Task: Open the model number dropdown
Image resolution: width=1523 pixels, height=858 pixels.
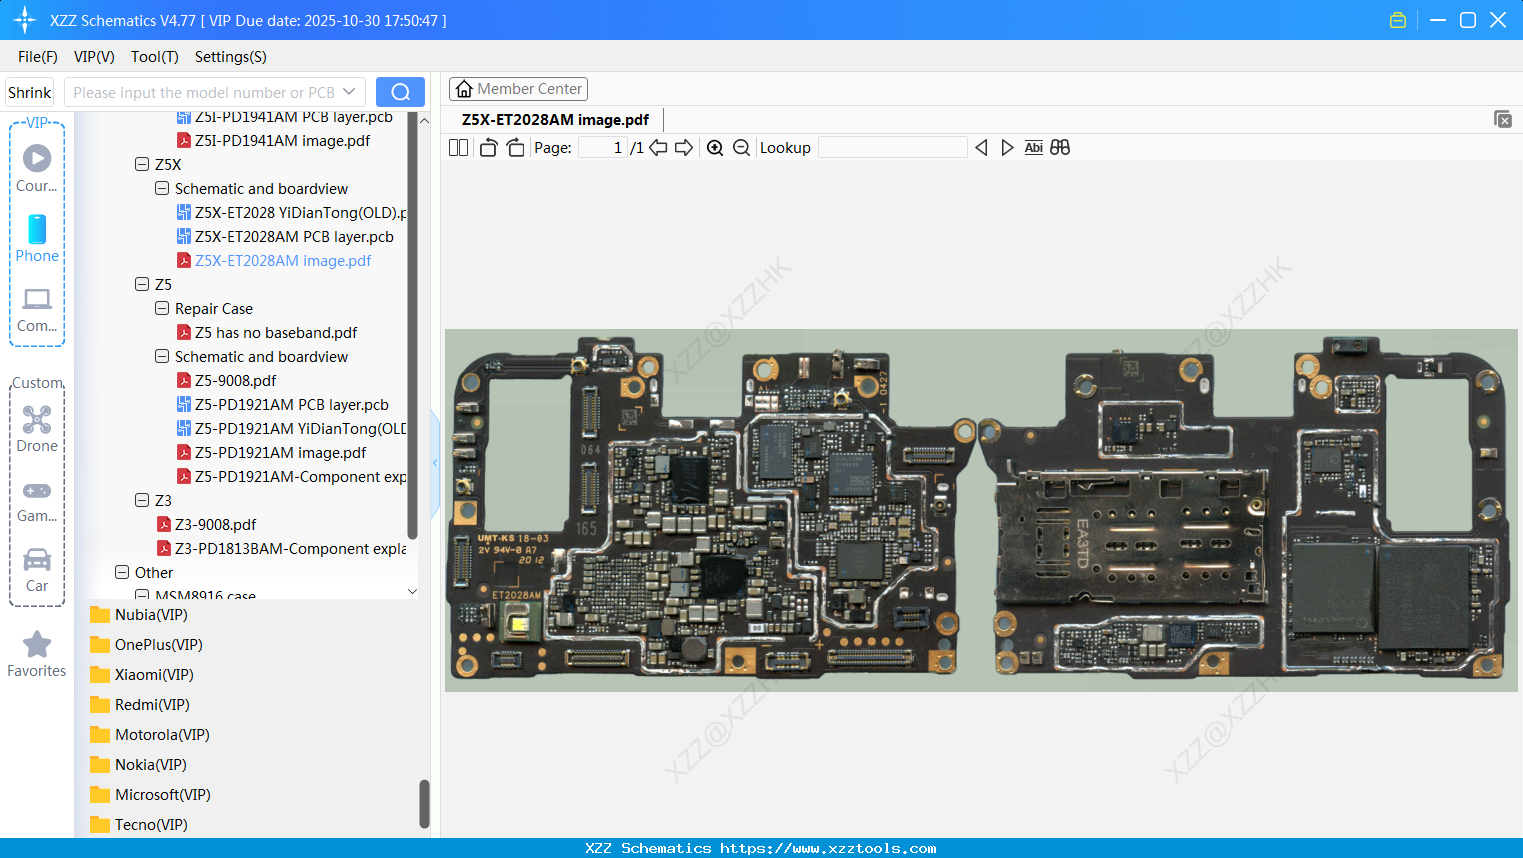Action: point(349,92)
